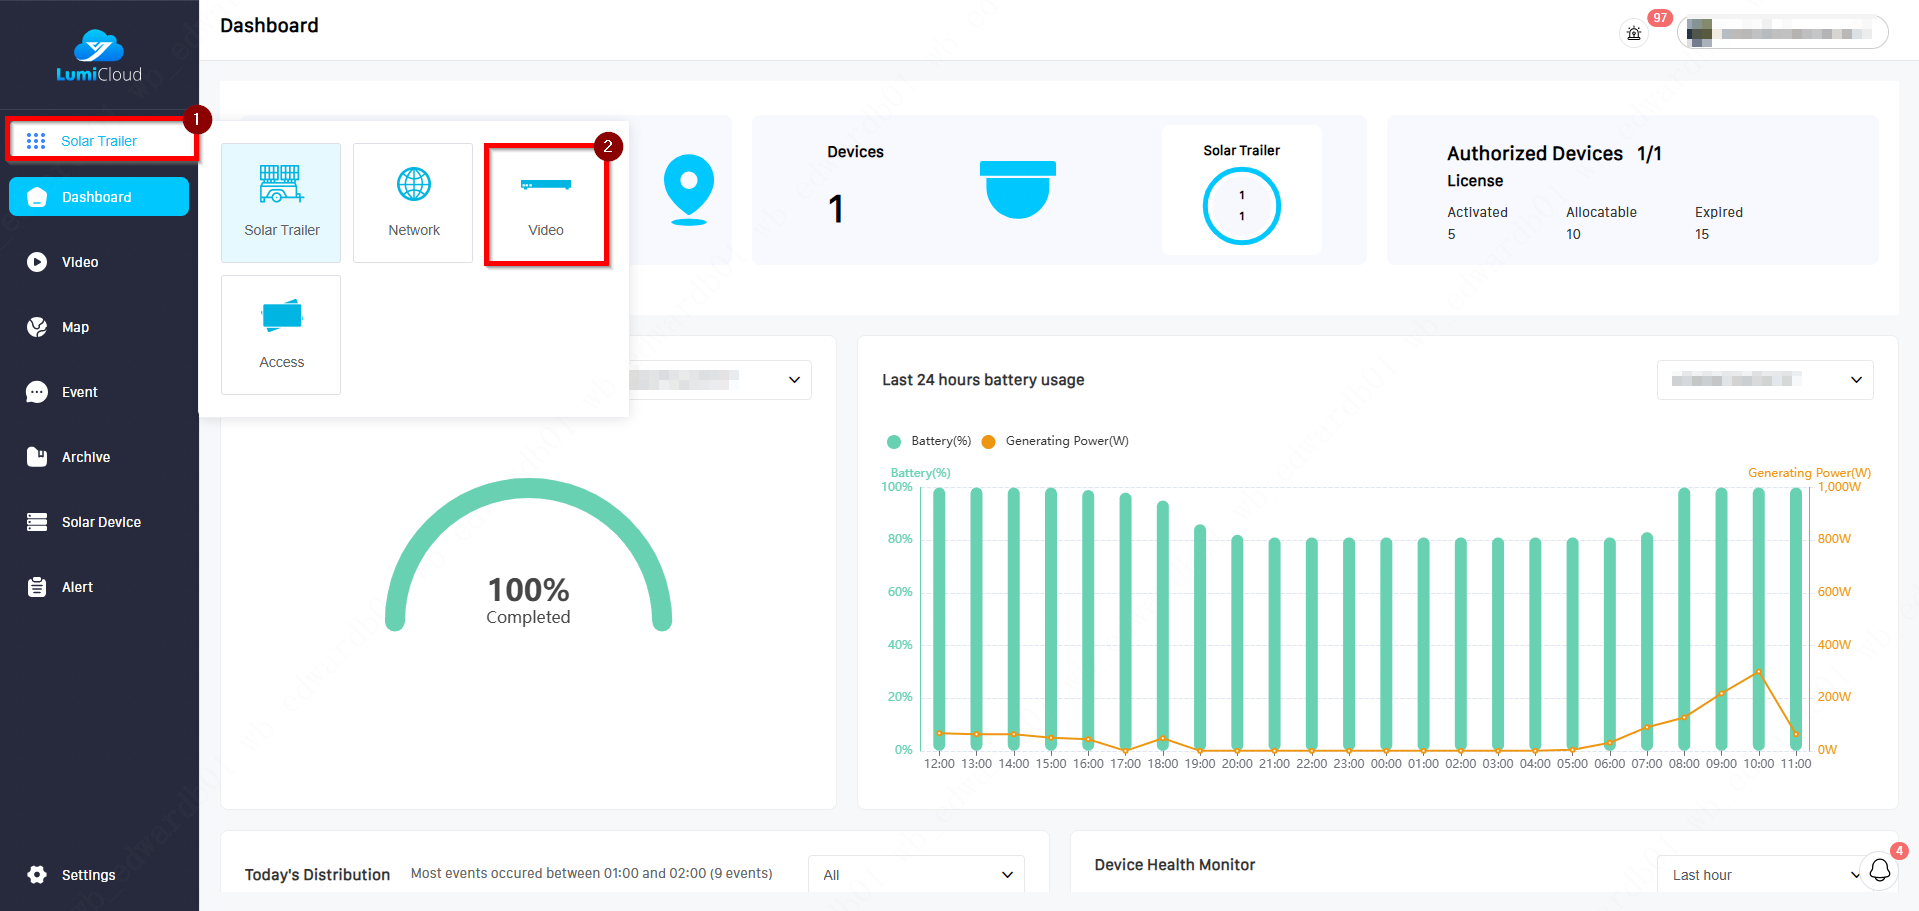Click the user account profile button
1919x911 pixels.
click(x=1782, y=33)
